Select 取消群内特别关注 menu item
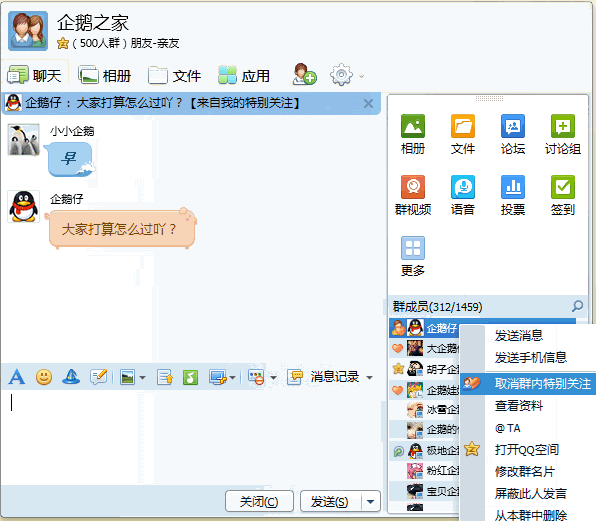This screenshot has width=596, height=521. coord(528,384)
